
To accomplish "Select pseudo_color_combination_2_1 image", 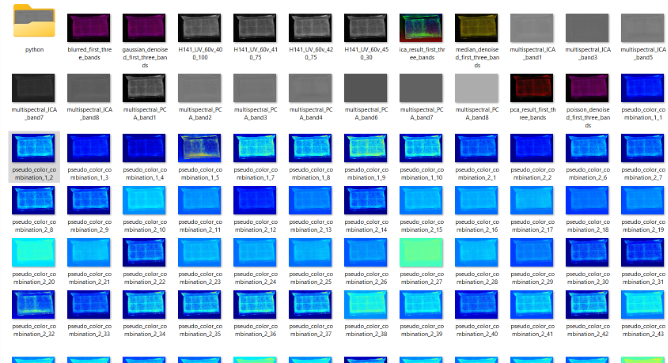I will pos(476,148).
